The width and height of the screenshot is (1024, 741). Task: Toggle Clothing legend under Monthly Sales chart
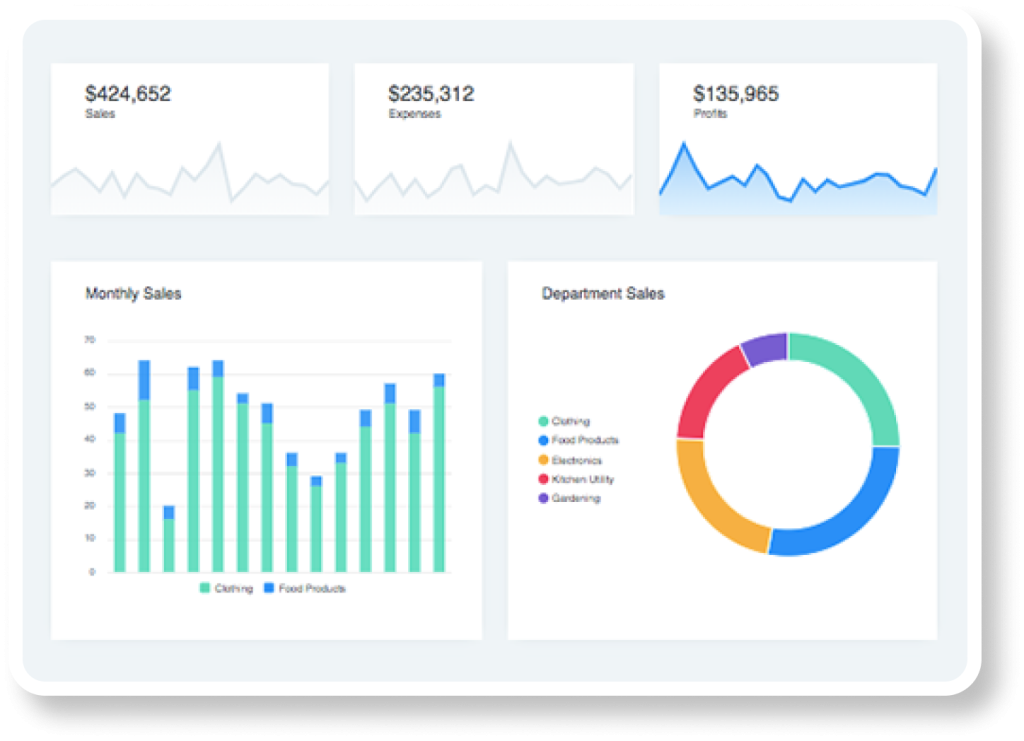[226, 589]
